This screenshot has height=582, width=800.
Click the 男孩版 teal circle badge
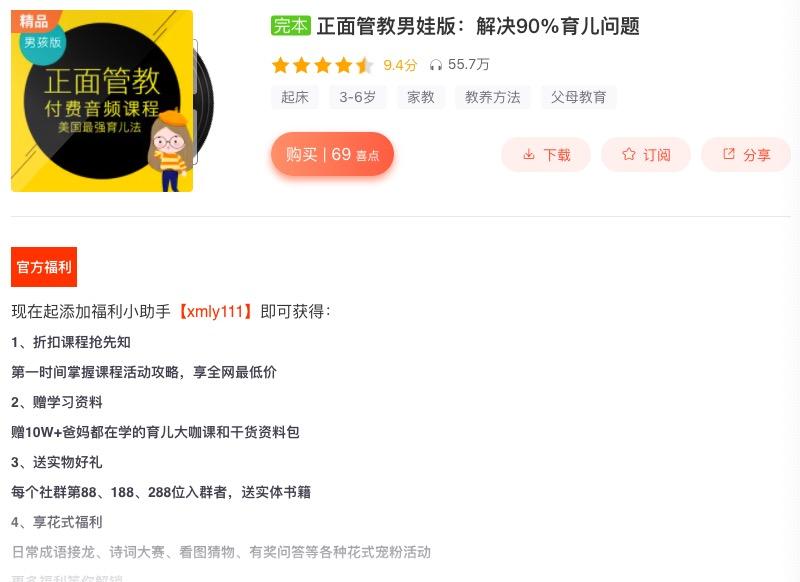tap(43, 43)
